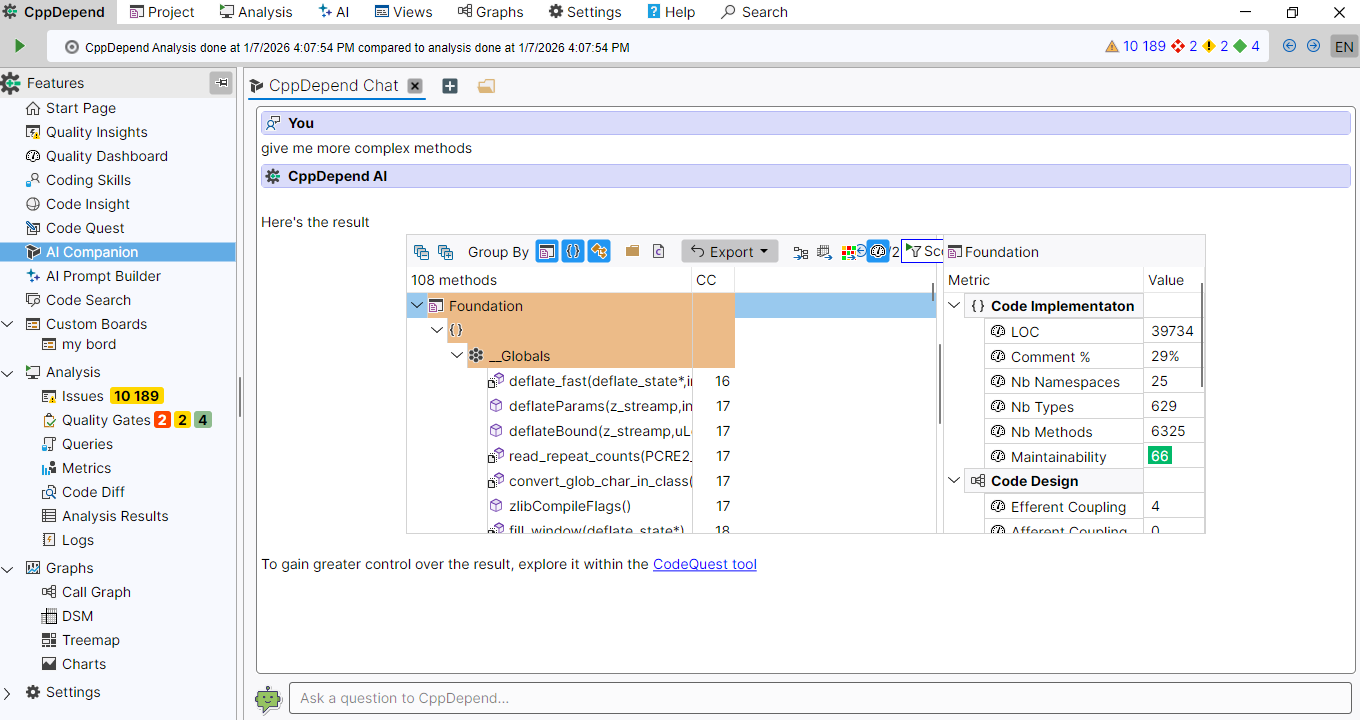1360x720 pixels.
Task: Close the CppDepend Chat tab
Action: 415,86
